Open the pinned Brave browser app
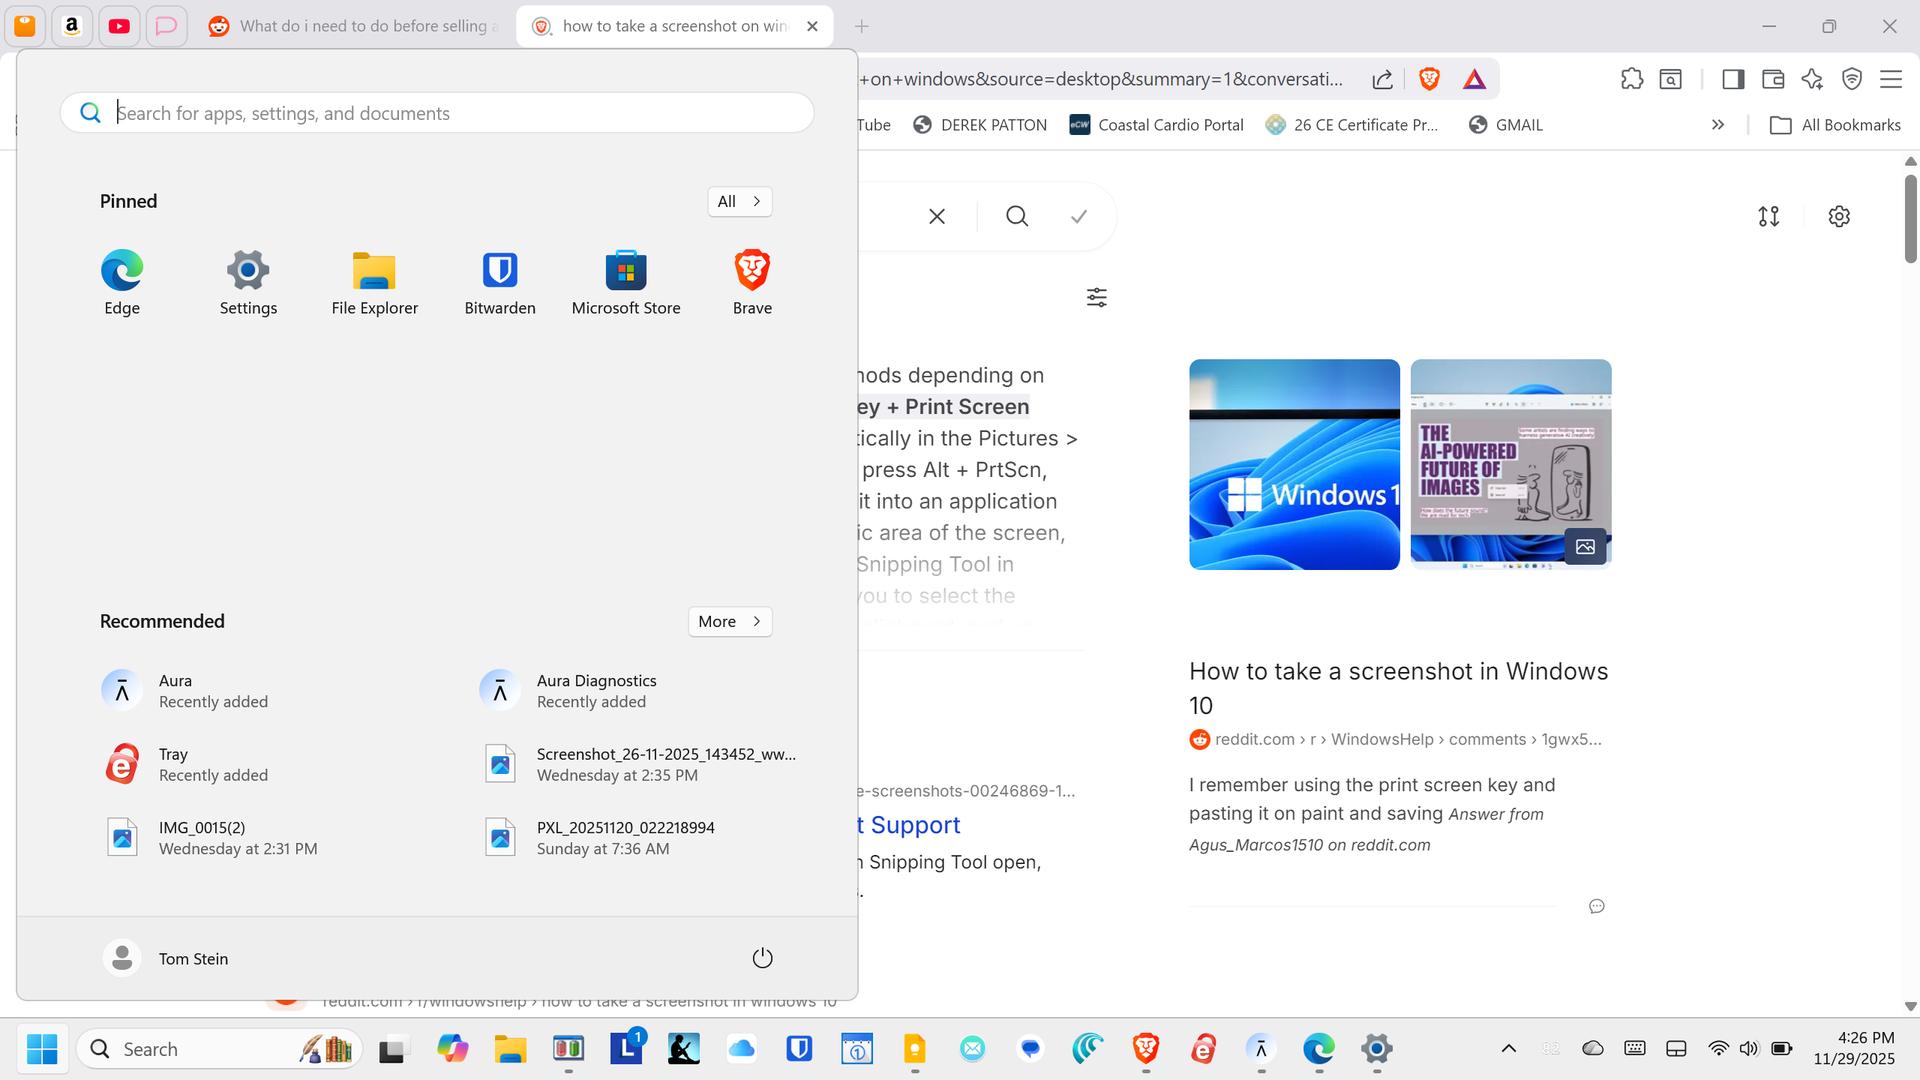 click(x=751, y=282)
